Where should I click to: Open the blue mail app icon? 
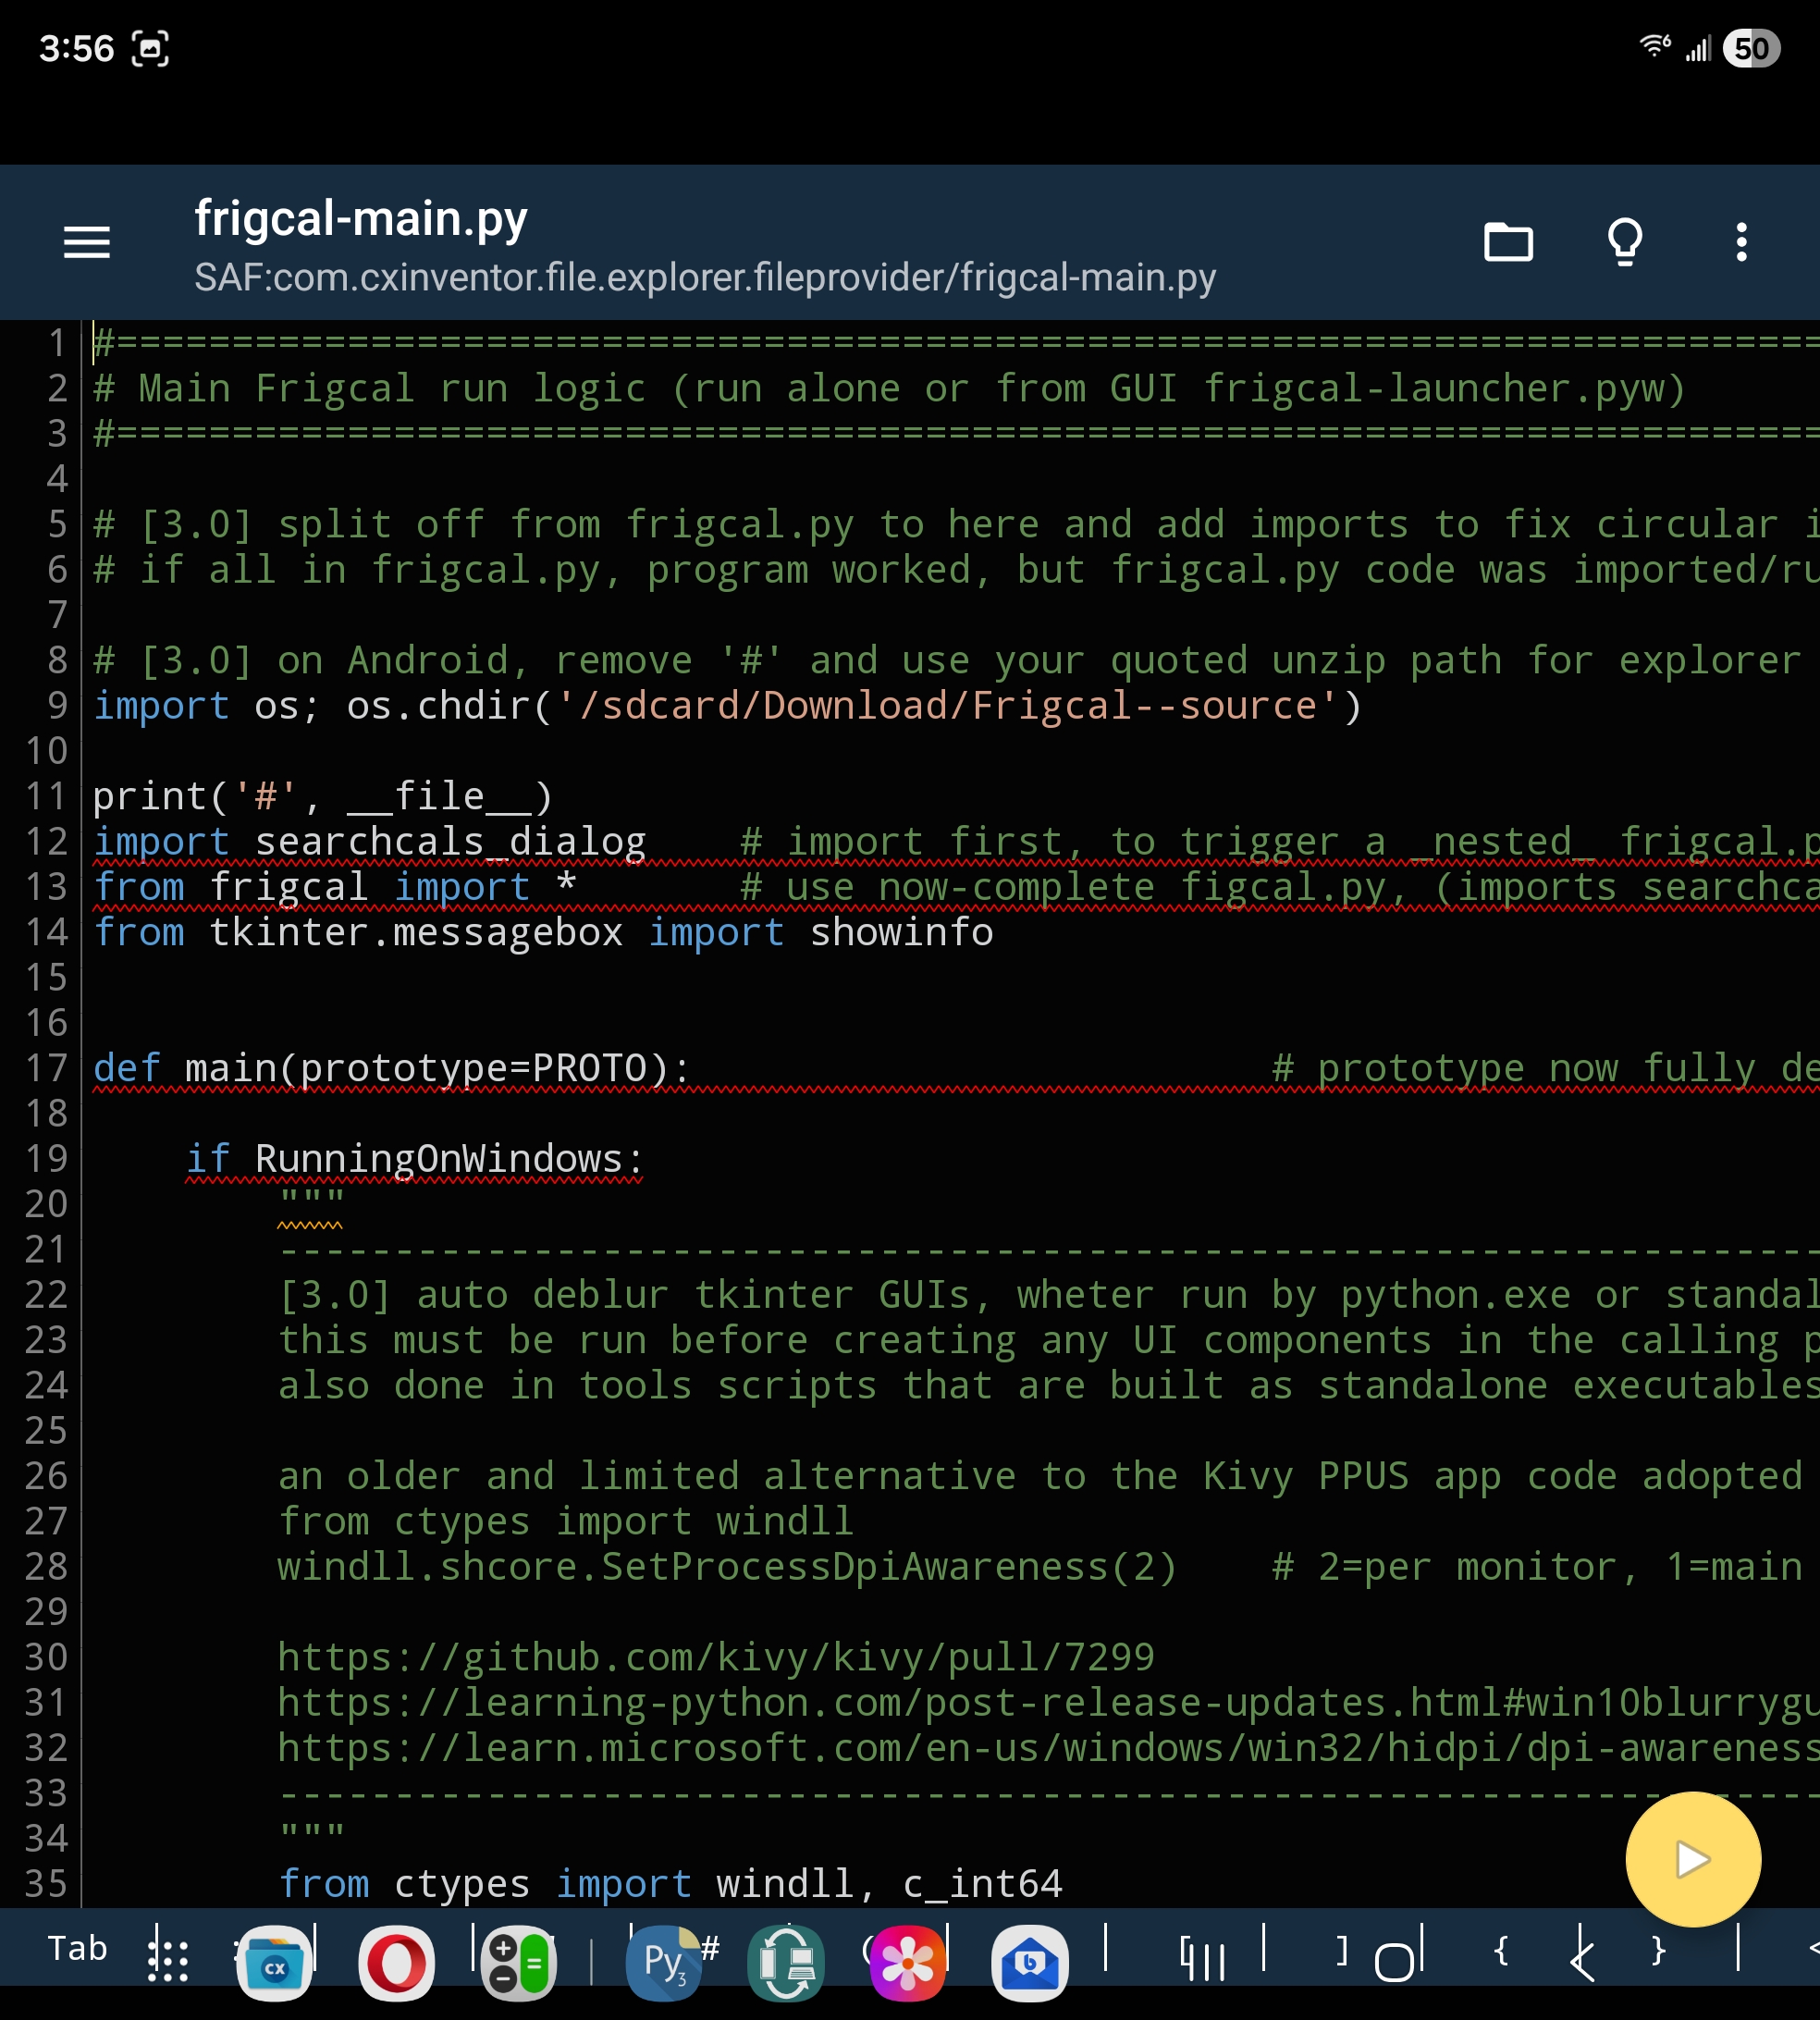[1029, 1964]
